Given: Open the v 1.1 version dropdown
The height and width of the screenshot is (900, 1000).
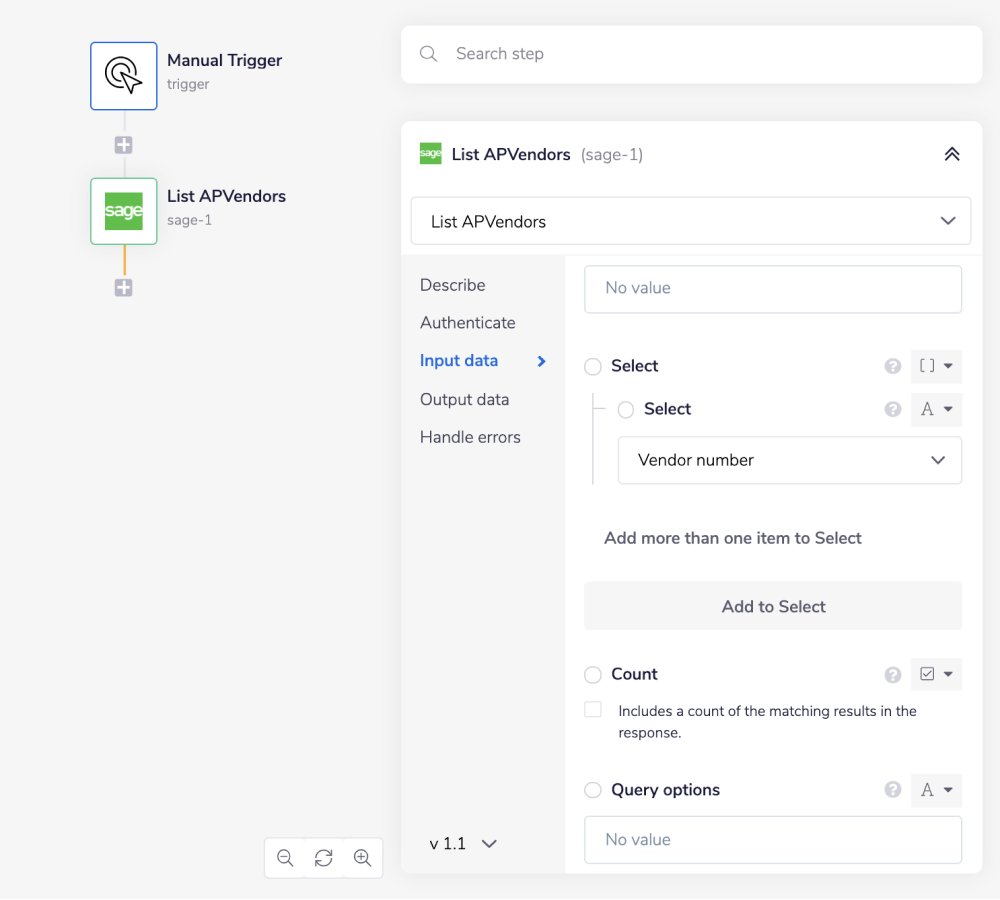Looking at the screenshot, I should [x=463, y=844].
